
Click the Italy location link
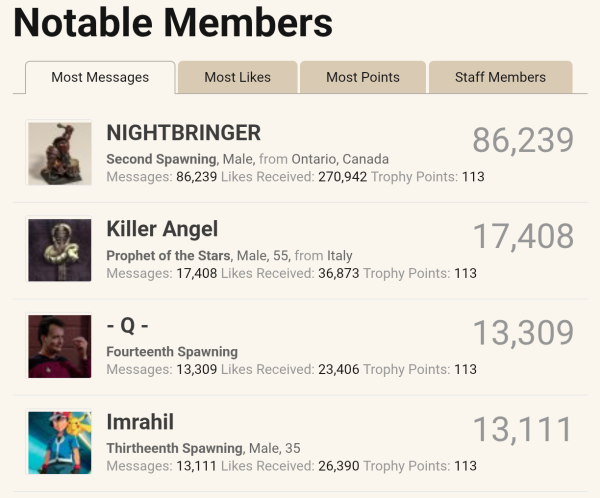[340, 255]
